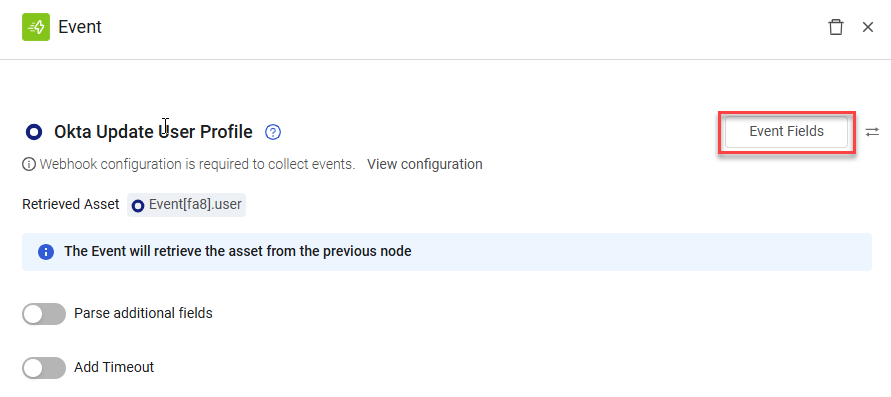Click the Event panel title text

80,27
